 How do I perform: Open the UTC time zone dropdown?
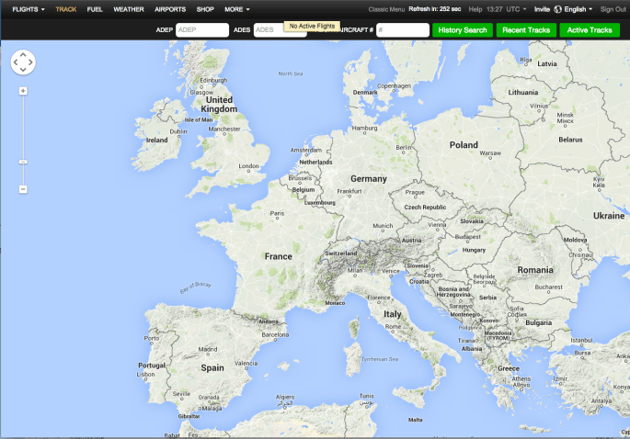click(x=517, y=9)
